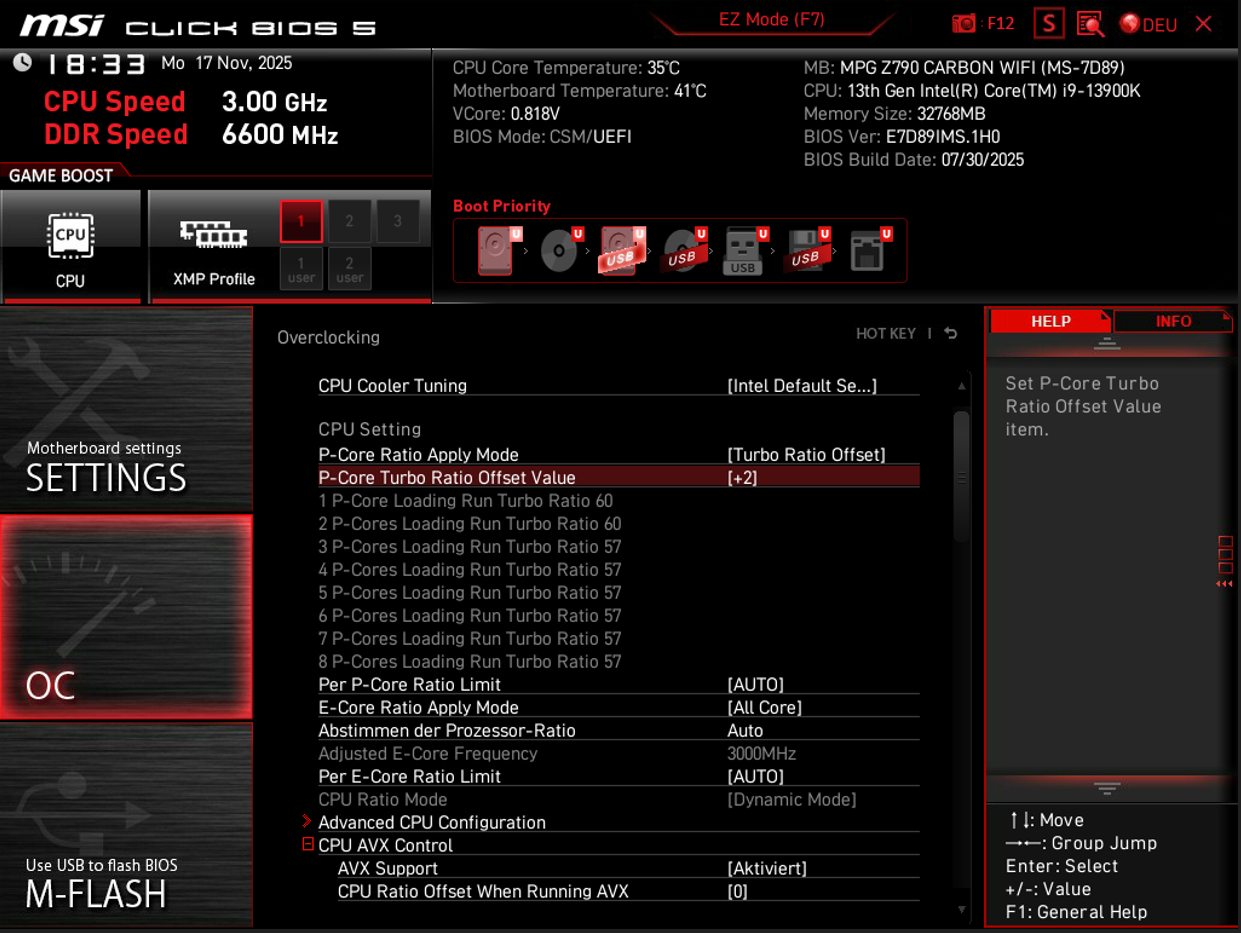This screenshot has width=1241, height=933.
Task: Click the HOT KEY button
Action: tap(886, 334)
